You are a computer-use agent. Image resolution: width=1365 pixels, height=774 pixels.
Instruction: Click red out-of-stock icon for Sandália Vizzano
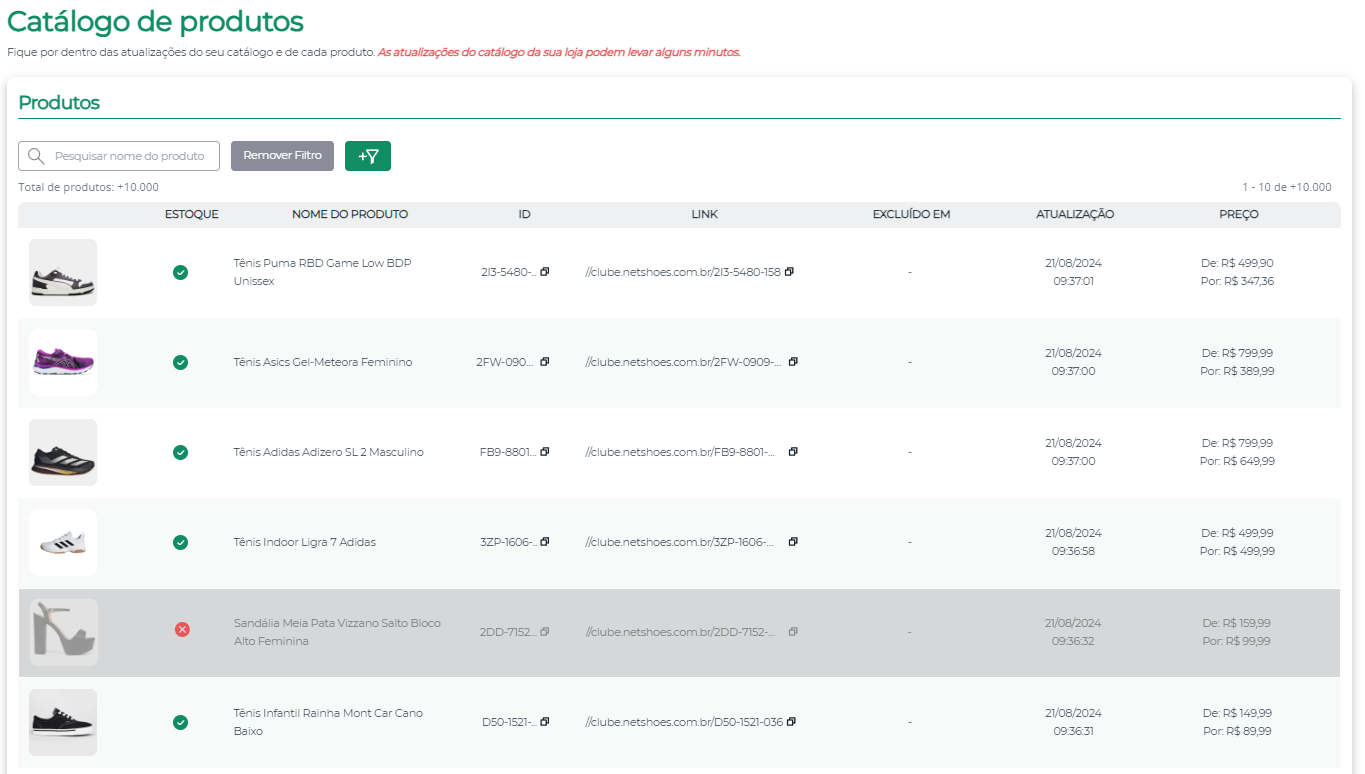(x=182, y=630)
